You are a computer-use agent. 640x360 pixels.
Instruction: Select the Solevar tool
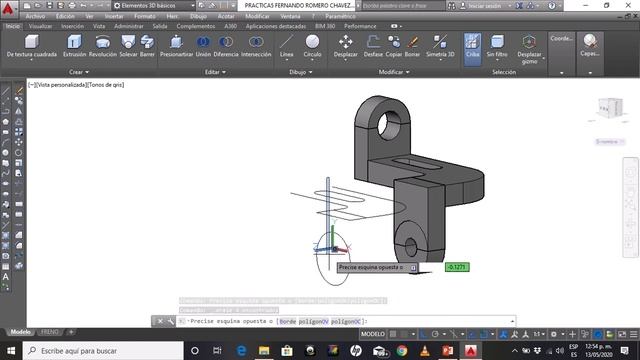click(x=128, y=46)
